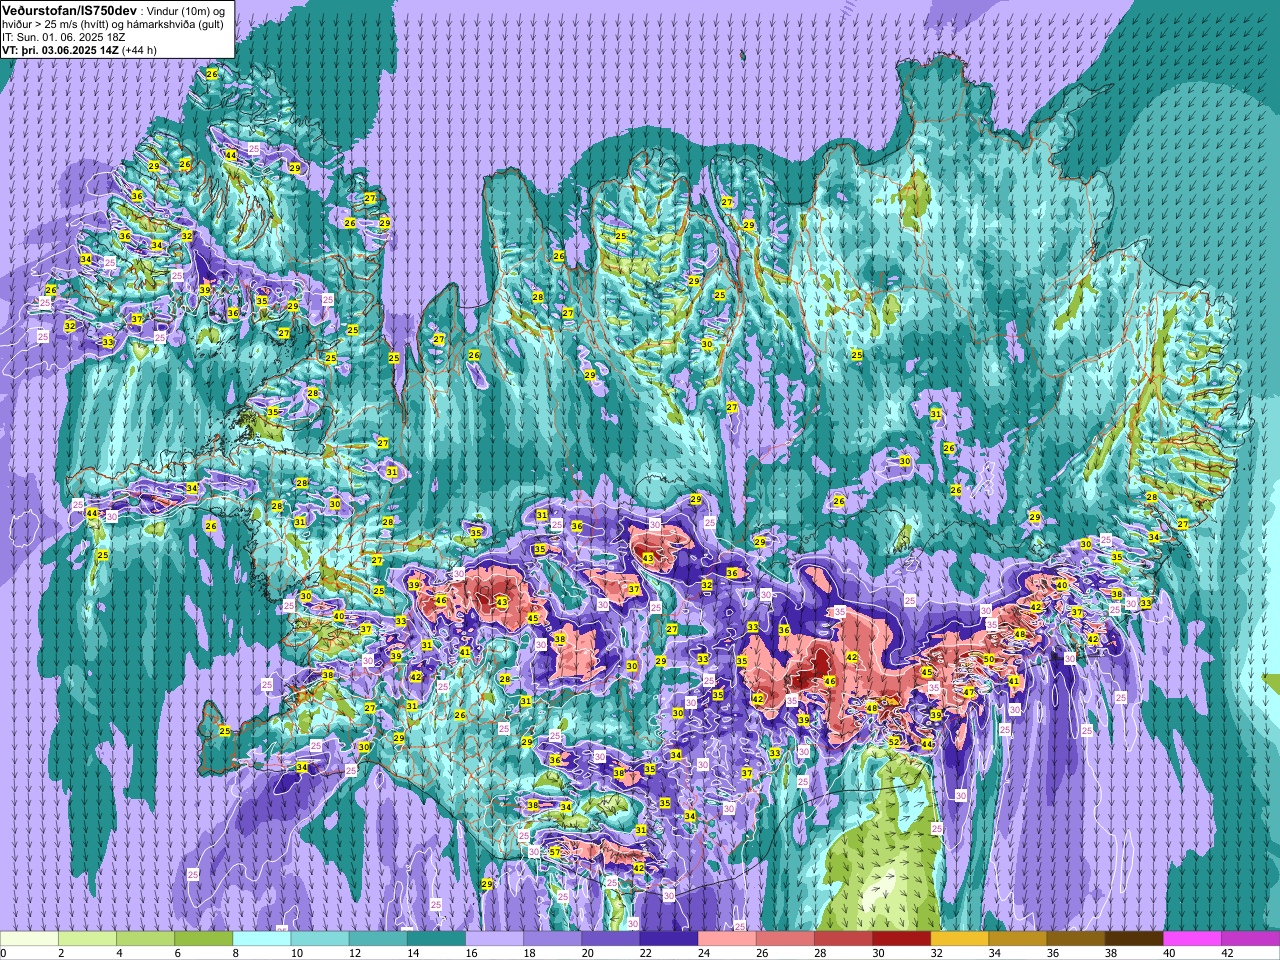
Task: Click the dark indigo 22–24 legend swatch
Action: [668, 939]
